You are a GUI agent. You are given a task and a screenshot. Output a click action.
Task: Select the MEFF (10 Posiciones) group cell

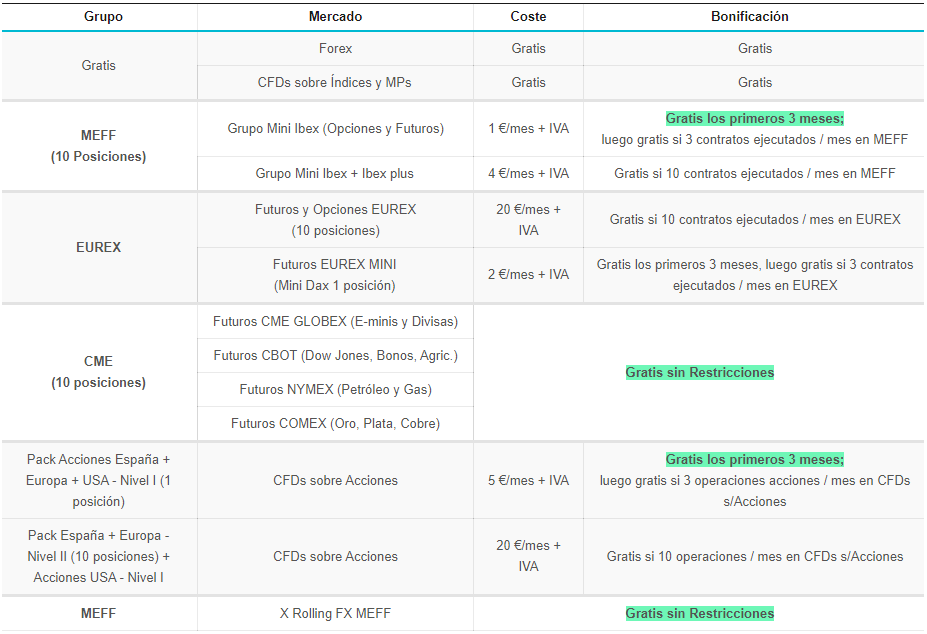98,146
